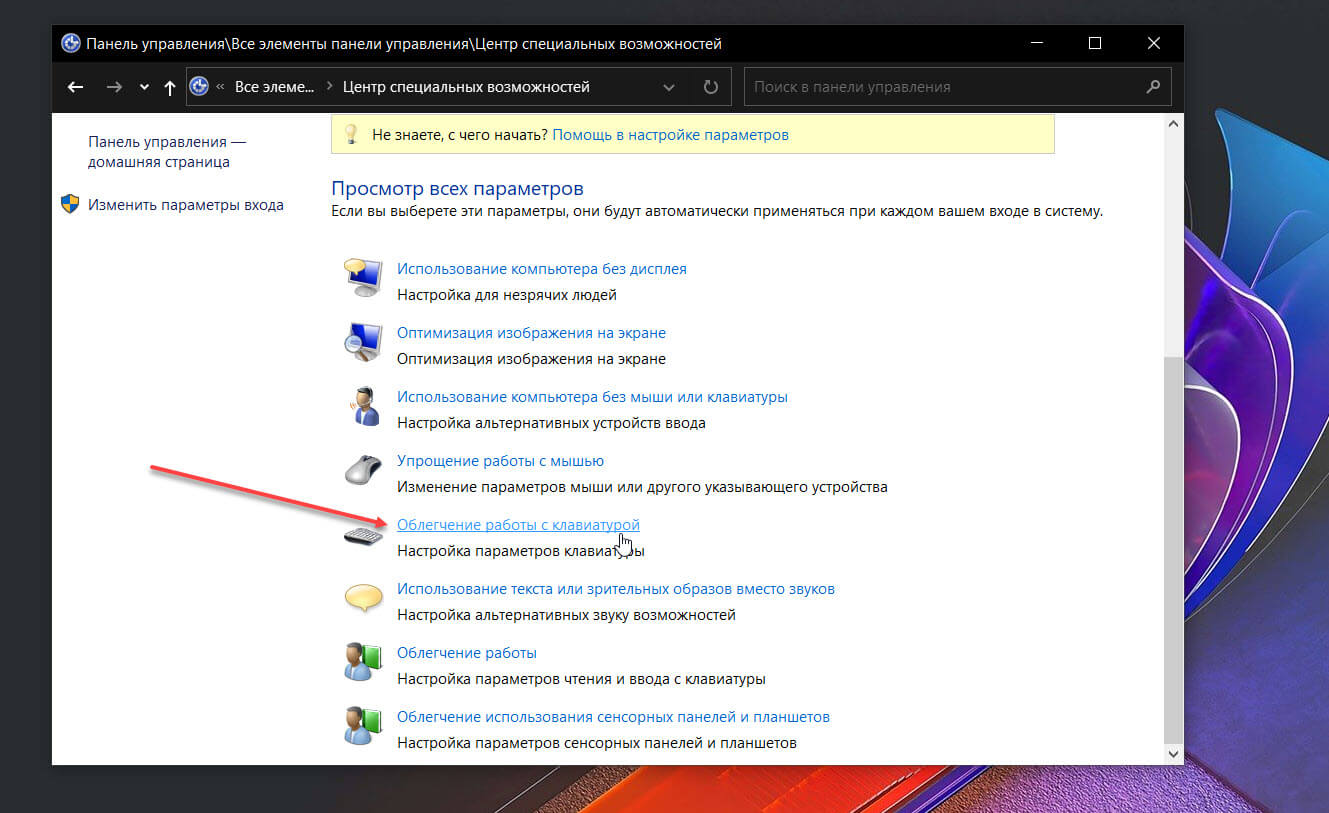Click the search magnifier icon in the search box
Viewport: 1329px width, 813px height.
(1153, 87)
